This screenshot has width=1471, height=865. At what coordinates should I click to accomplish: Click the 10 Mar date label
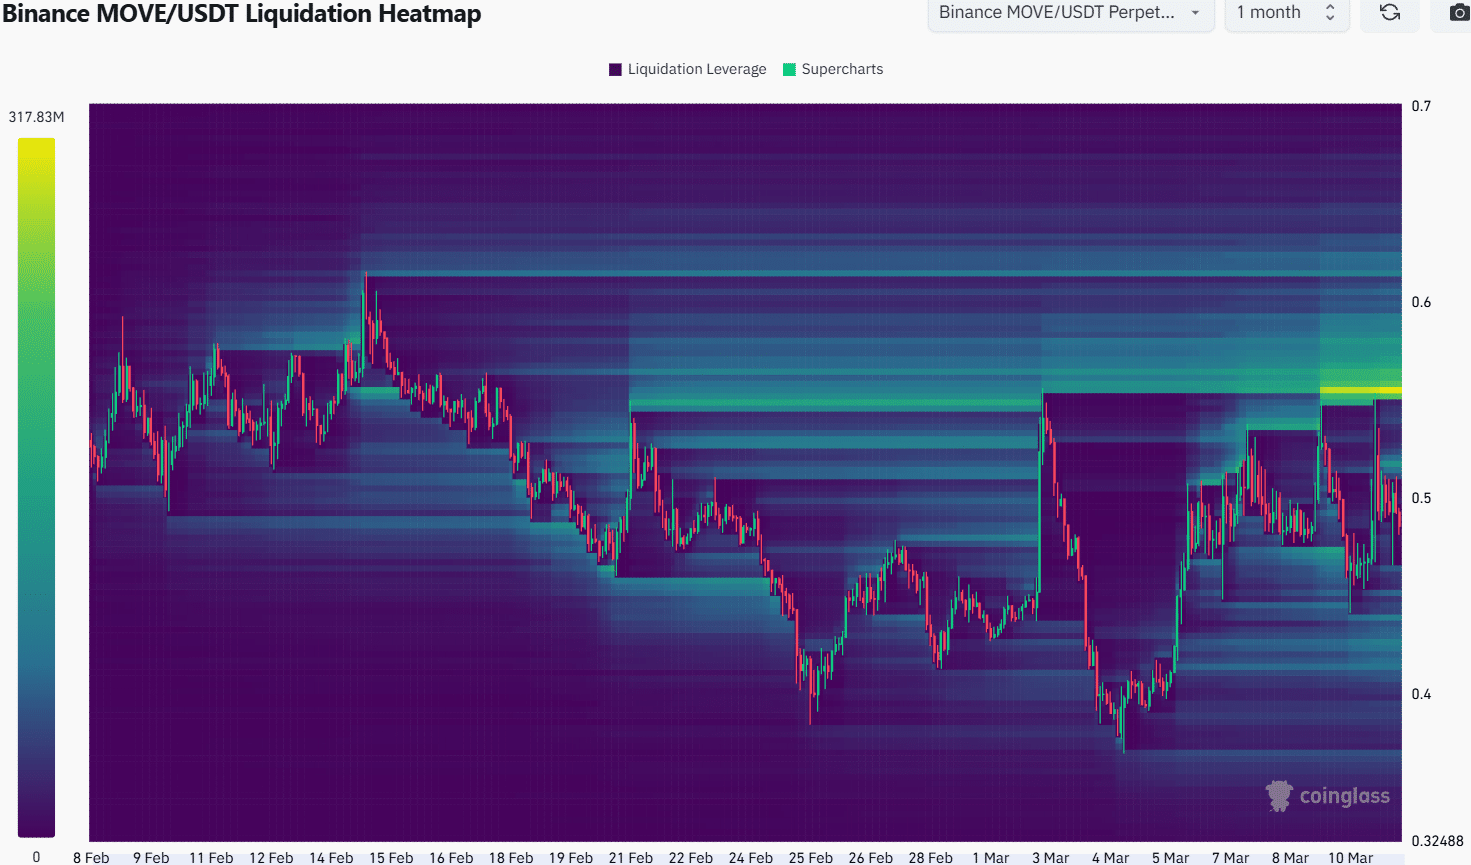coord(1351,857)
